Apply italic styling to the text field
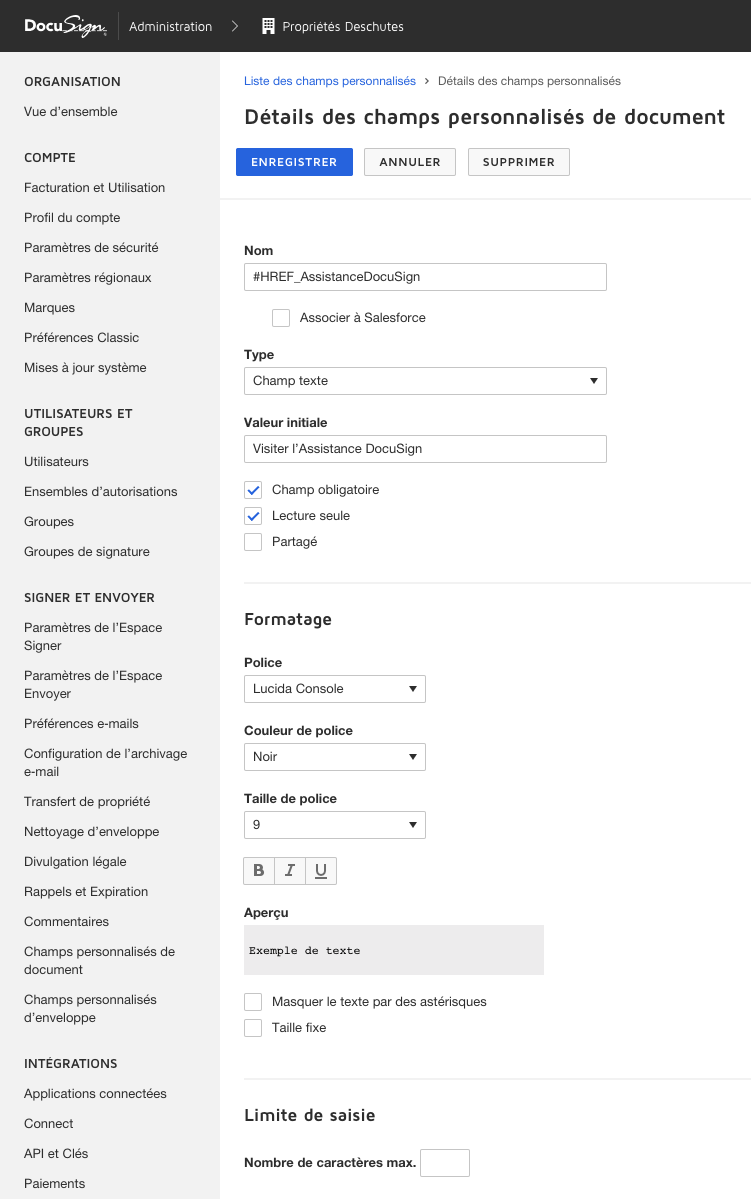Viewport: 751px width, 1199px height. pyautogui.click(x=289, y=870)
